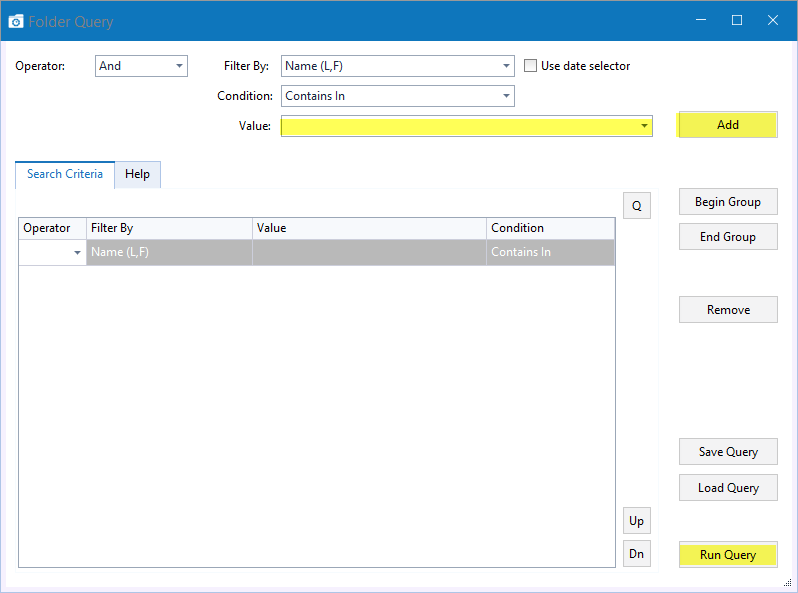This screenshot has height=593, width=798.
Task: Open the Filter By dropdown showing Name (L,F)
Action: click(397, 66)
